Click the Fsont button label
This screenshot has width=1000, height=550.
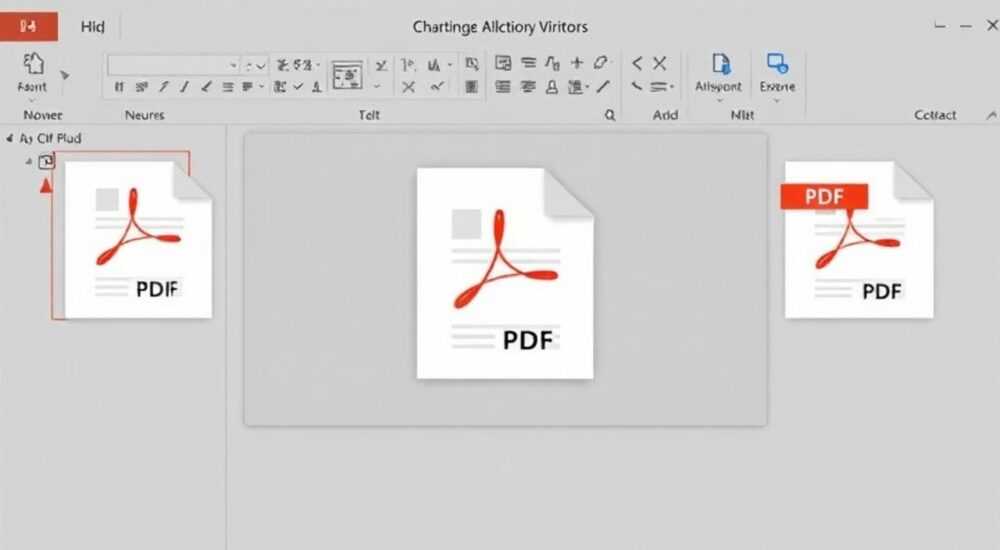click(x=32, y=87)
